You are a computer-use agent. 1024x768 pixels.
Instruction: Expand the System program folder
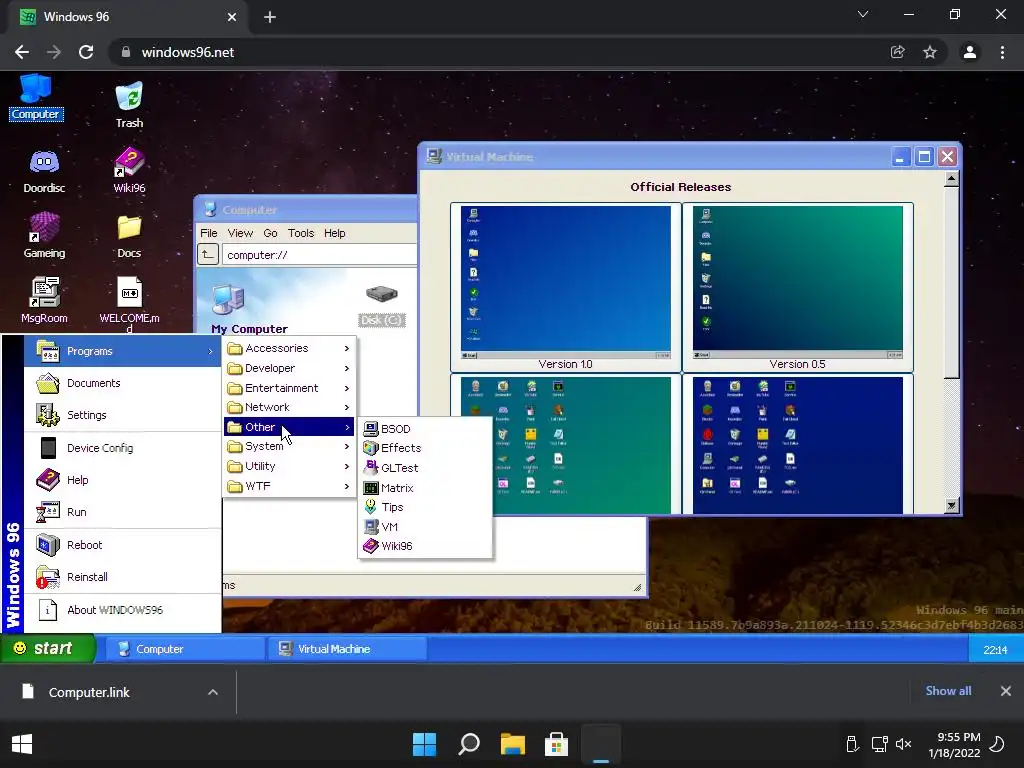[x=289, y=446]
